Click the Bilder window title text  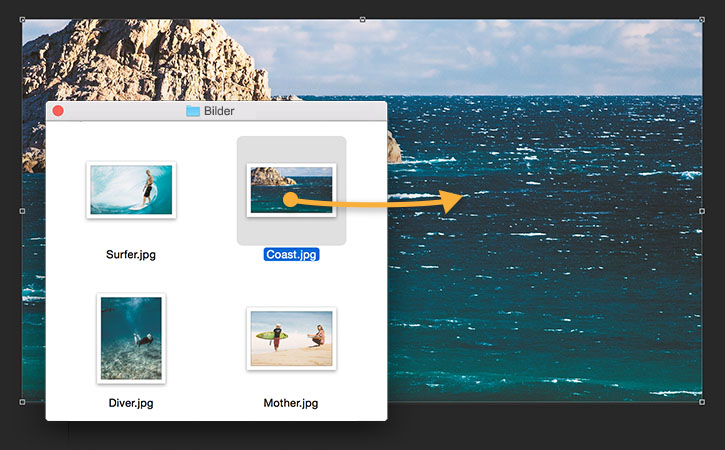(219, 111)
